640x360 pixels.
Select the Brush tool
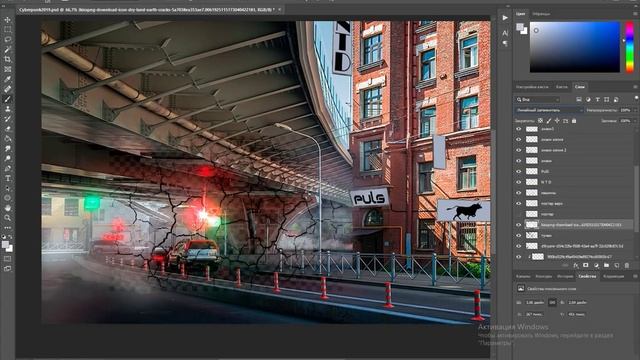7,99
